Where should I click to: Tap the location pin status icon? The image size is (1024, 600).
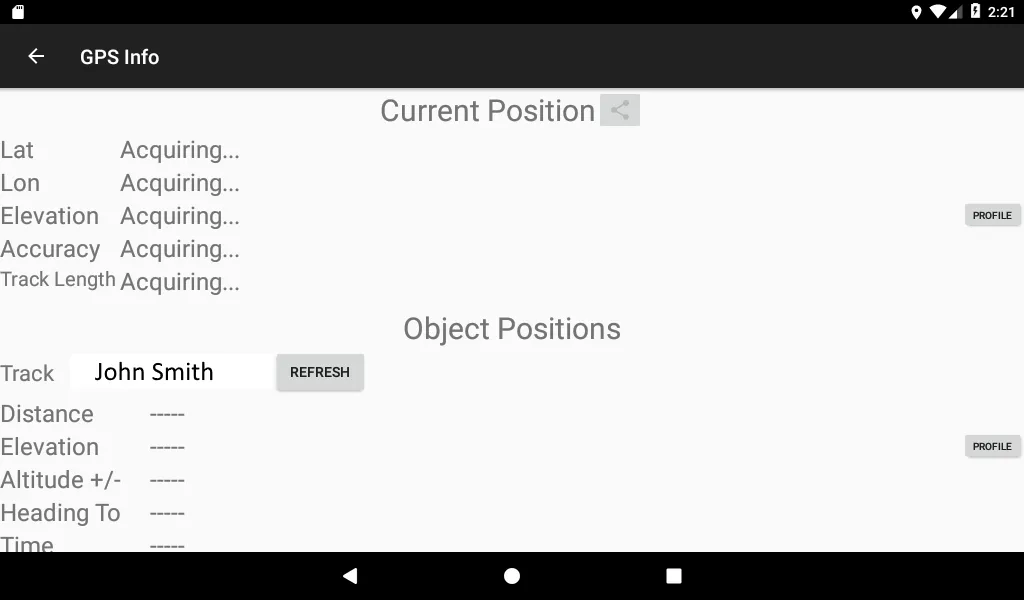pos(916,12)
